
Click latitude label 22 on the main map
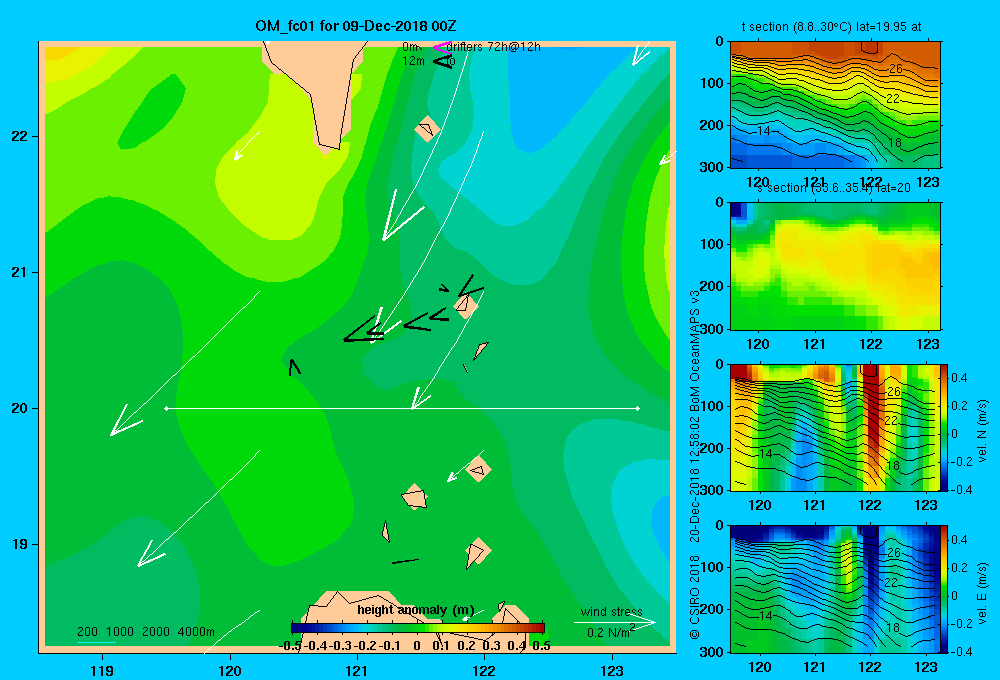20,137
